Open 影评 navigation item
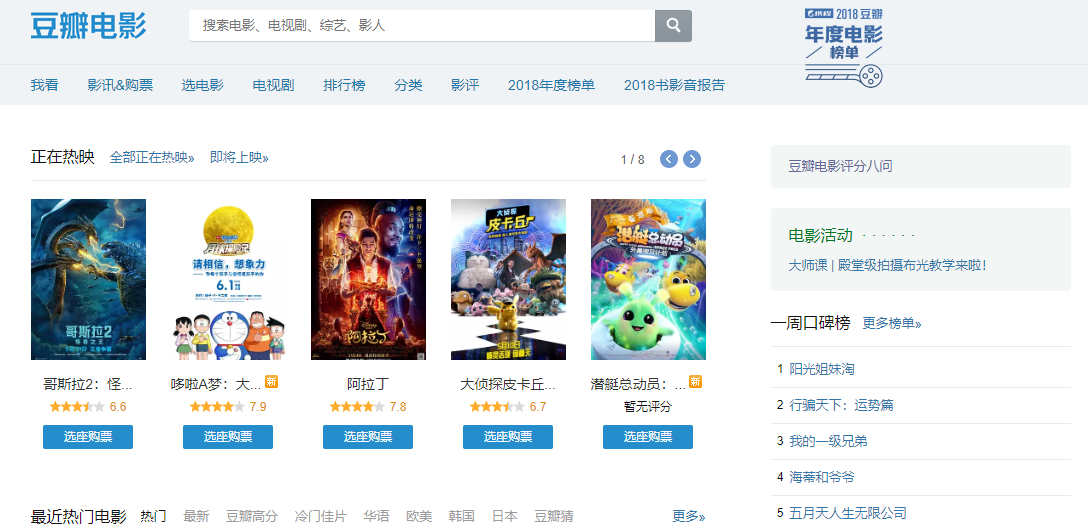 click(x=465, y=85)
